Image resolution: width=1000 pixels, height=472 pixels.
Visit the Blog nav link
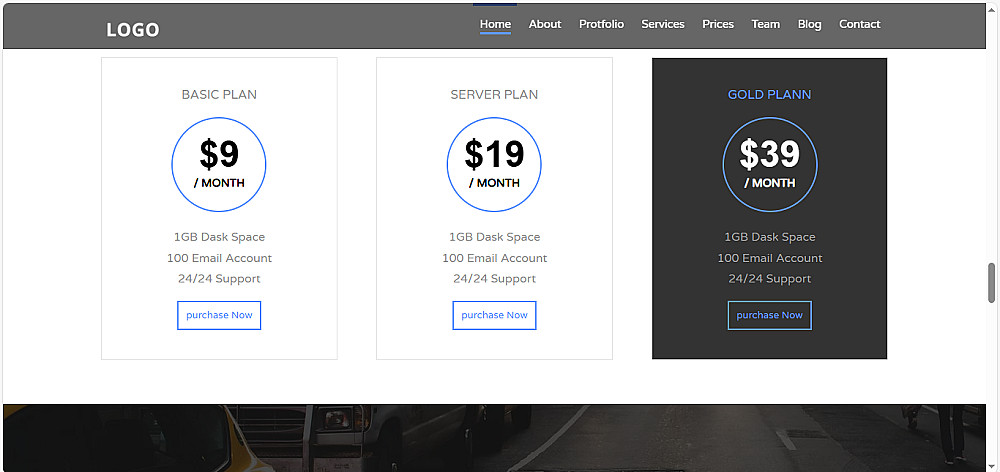pos(810,24)
